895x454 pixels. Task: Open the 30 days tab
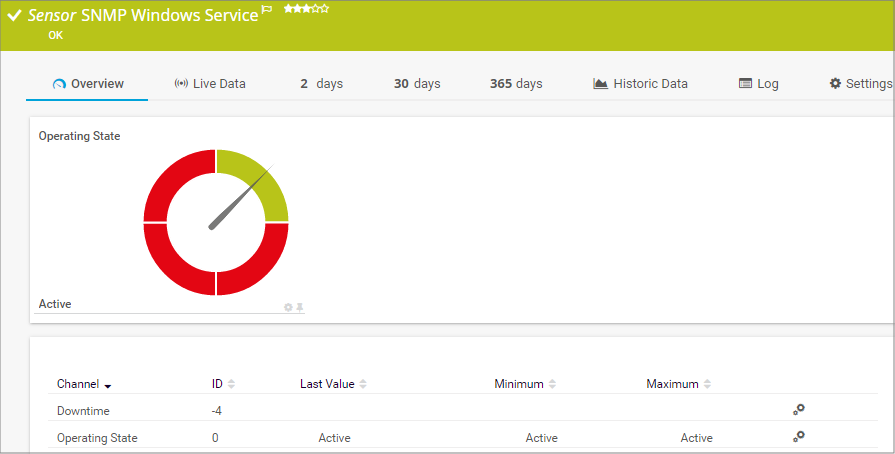[417, 84]
